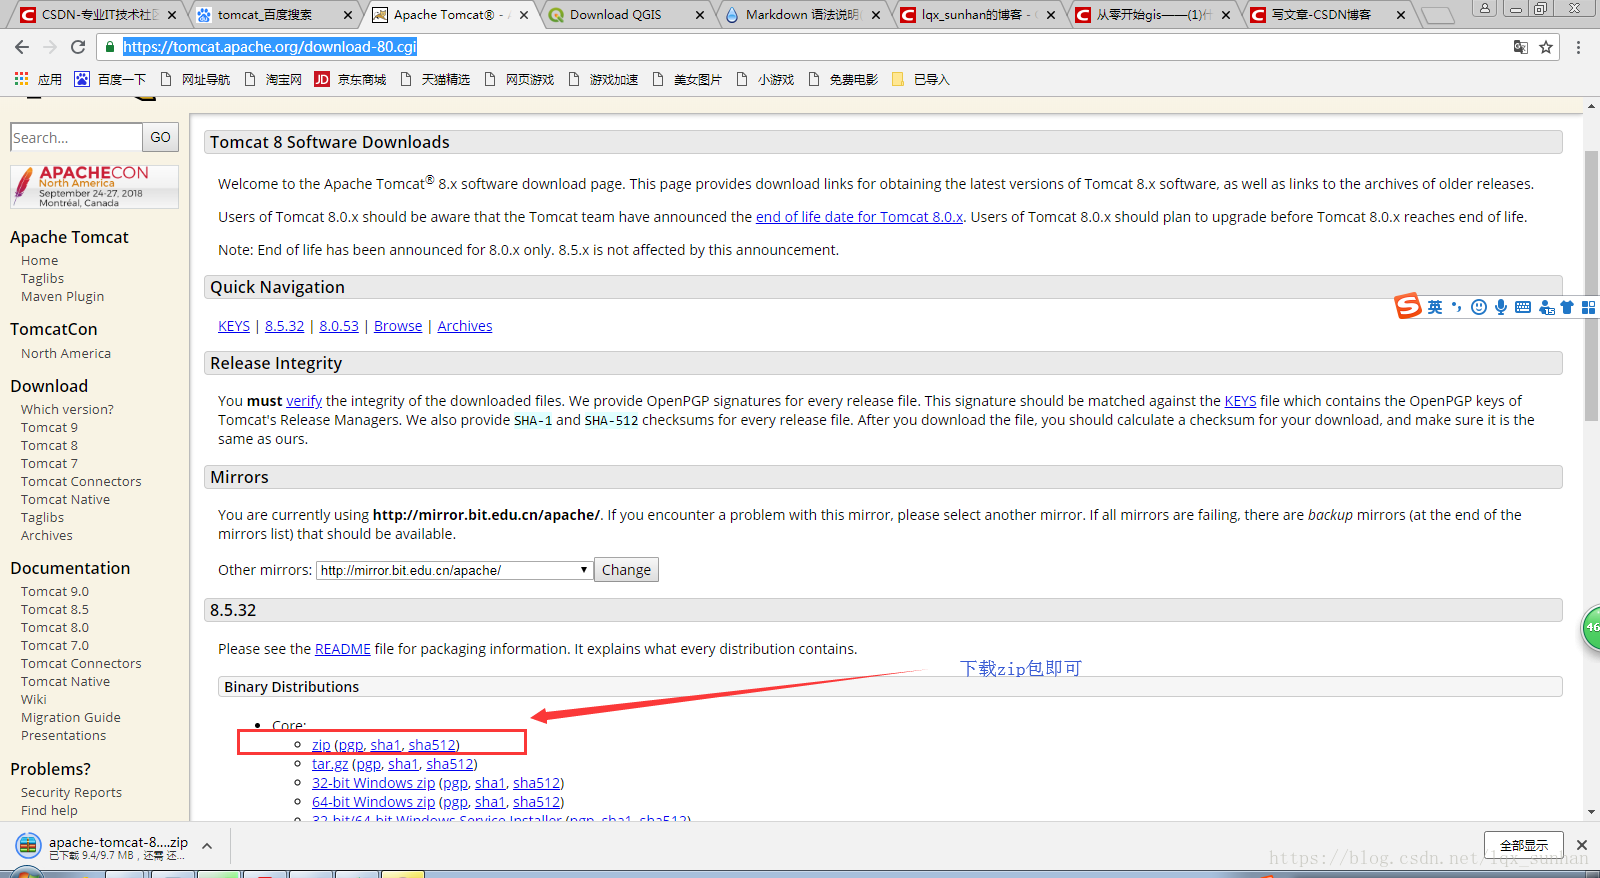
Task: Click the green floating circle badge
Action: pyautogui.click(x=1591, y=628)
